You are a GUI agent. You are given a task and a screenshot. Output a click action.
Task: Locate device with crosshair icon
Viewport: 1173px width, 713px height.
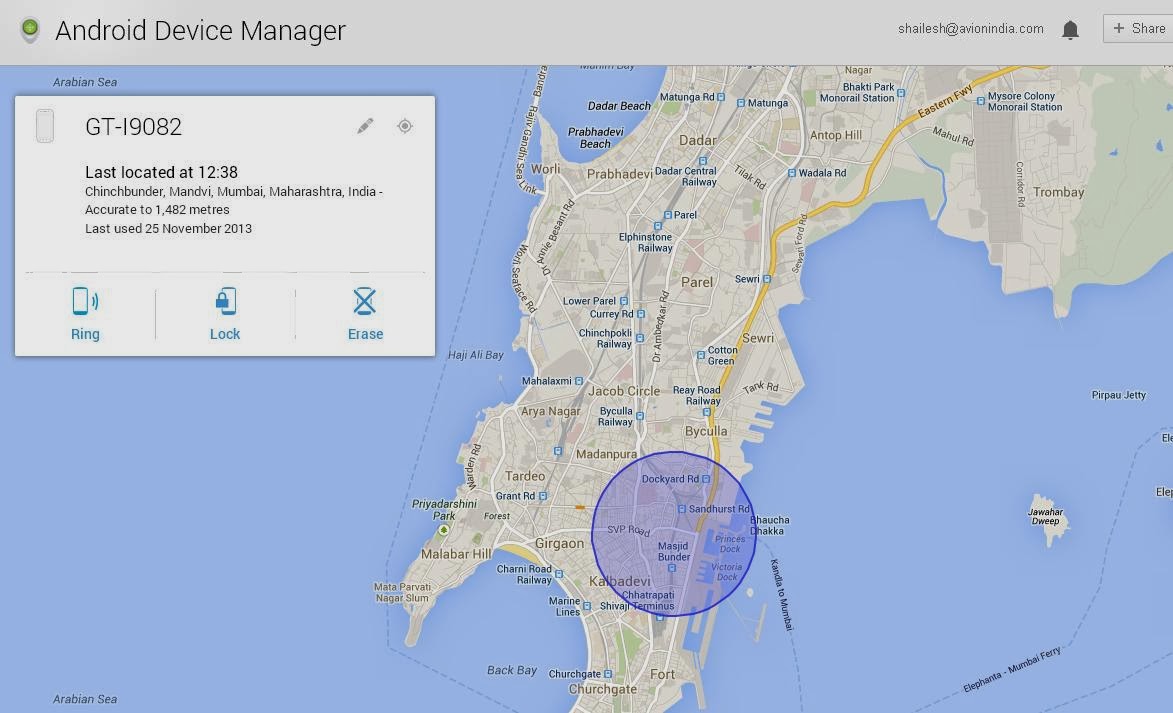pos(405,126)
